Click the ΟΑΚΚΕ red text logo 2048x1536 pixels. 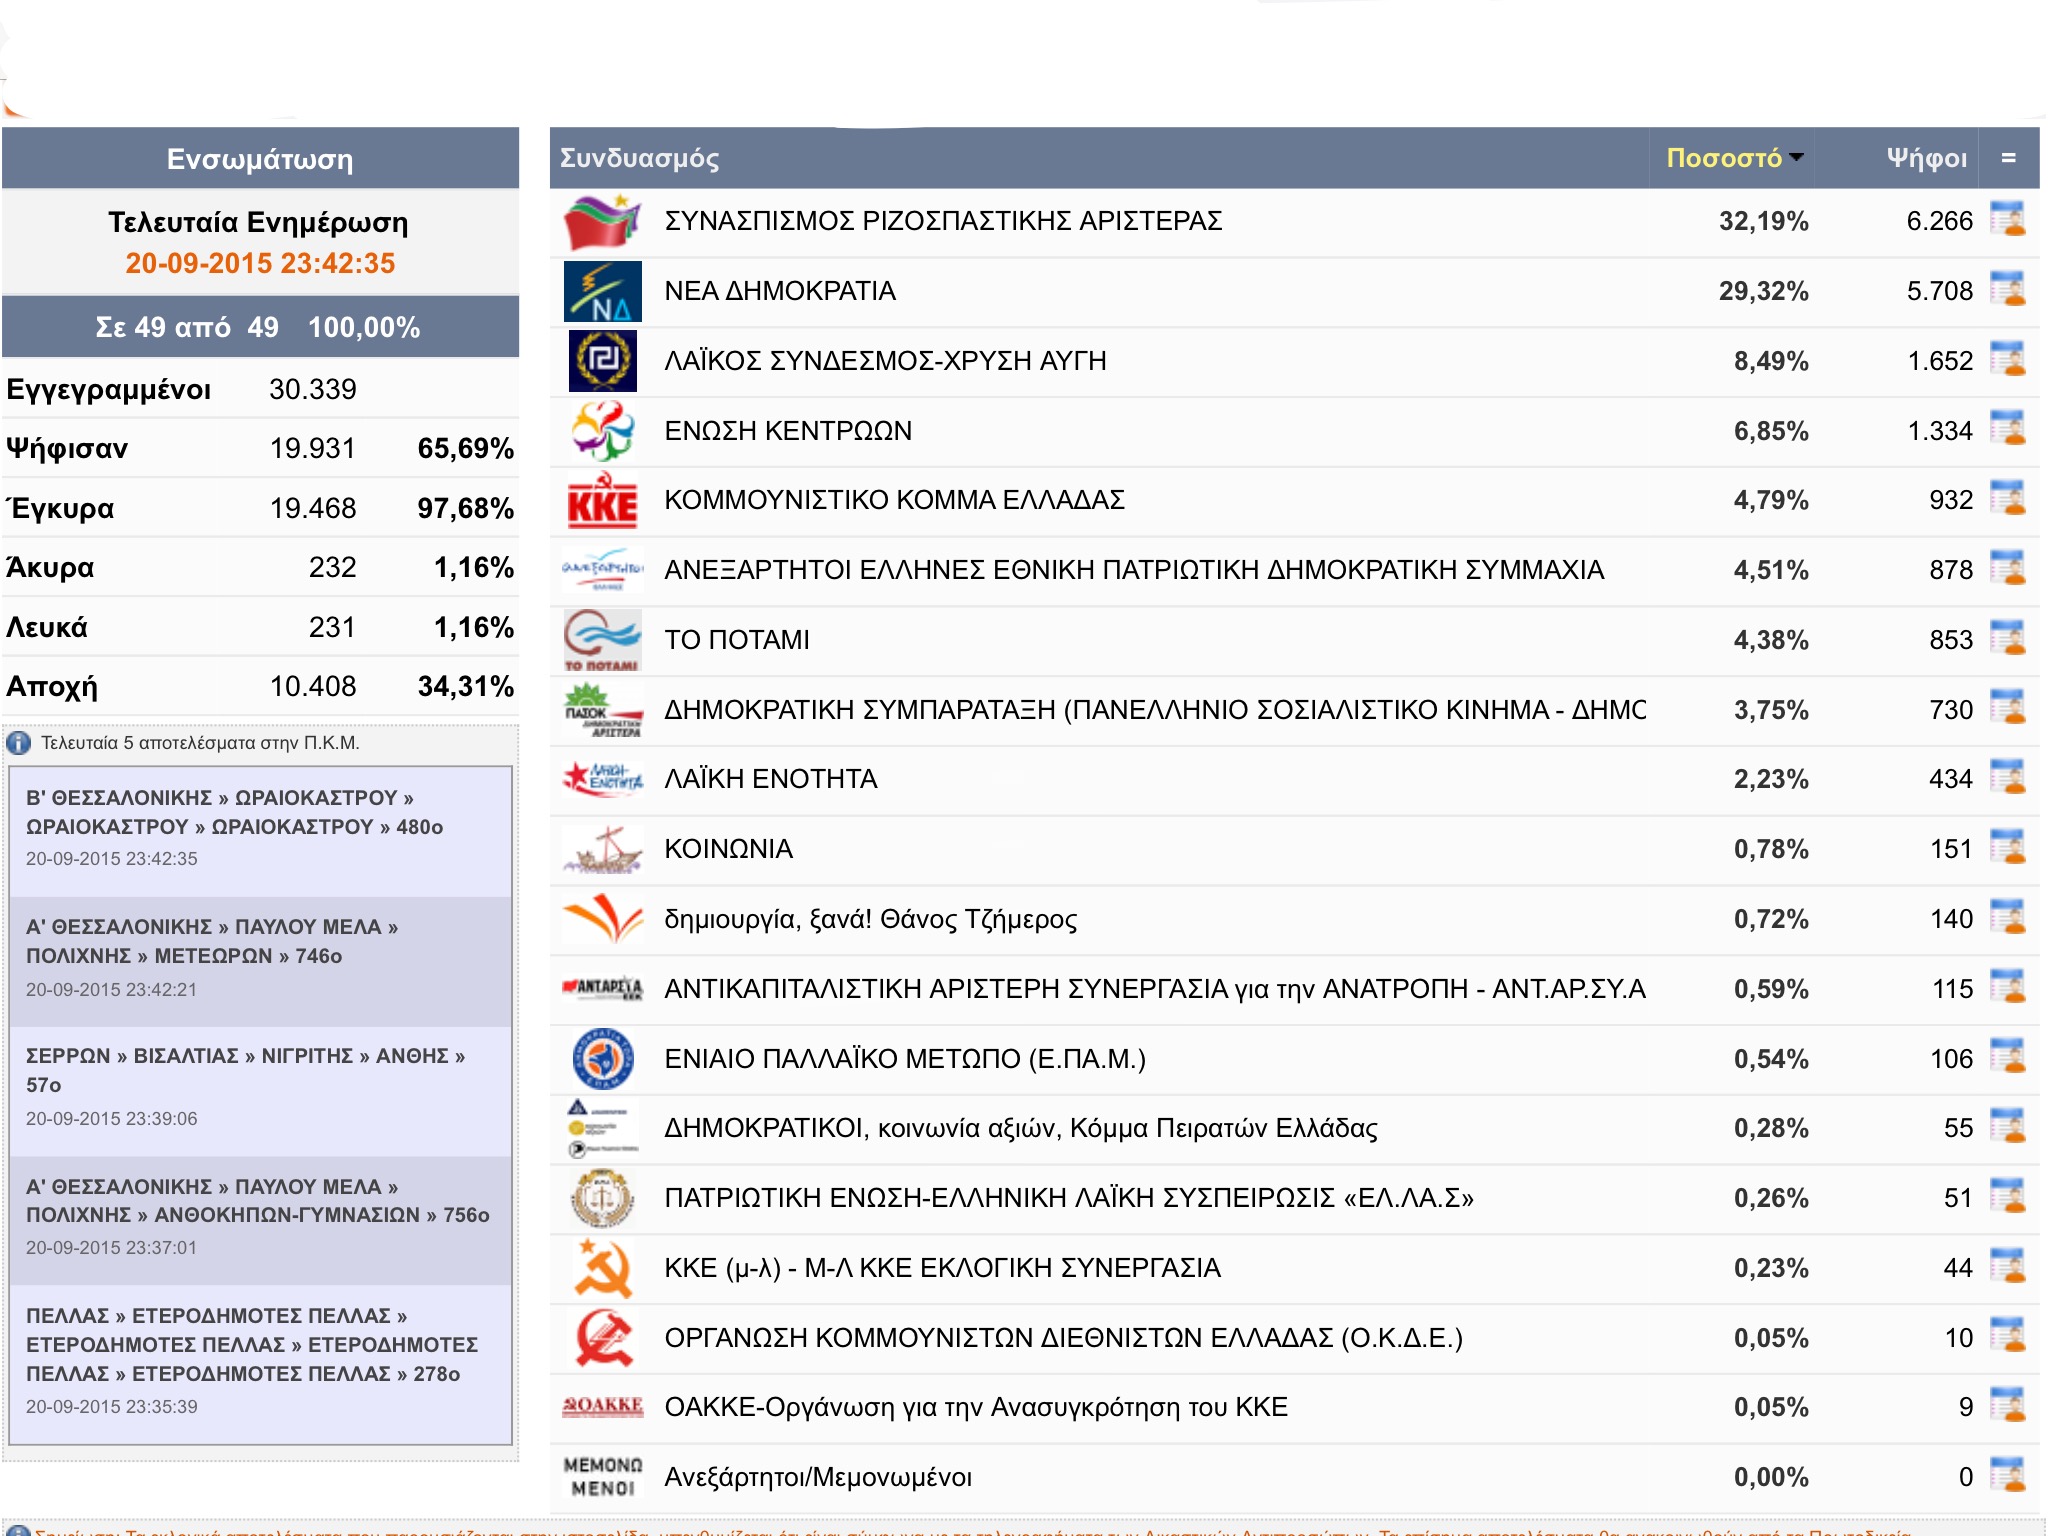point(602,1406)
